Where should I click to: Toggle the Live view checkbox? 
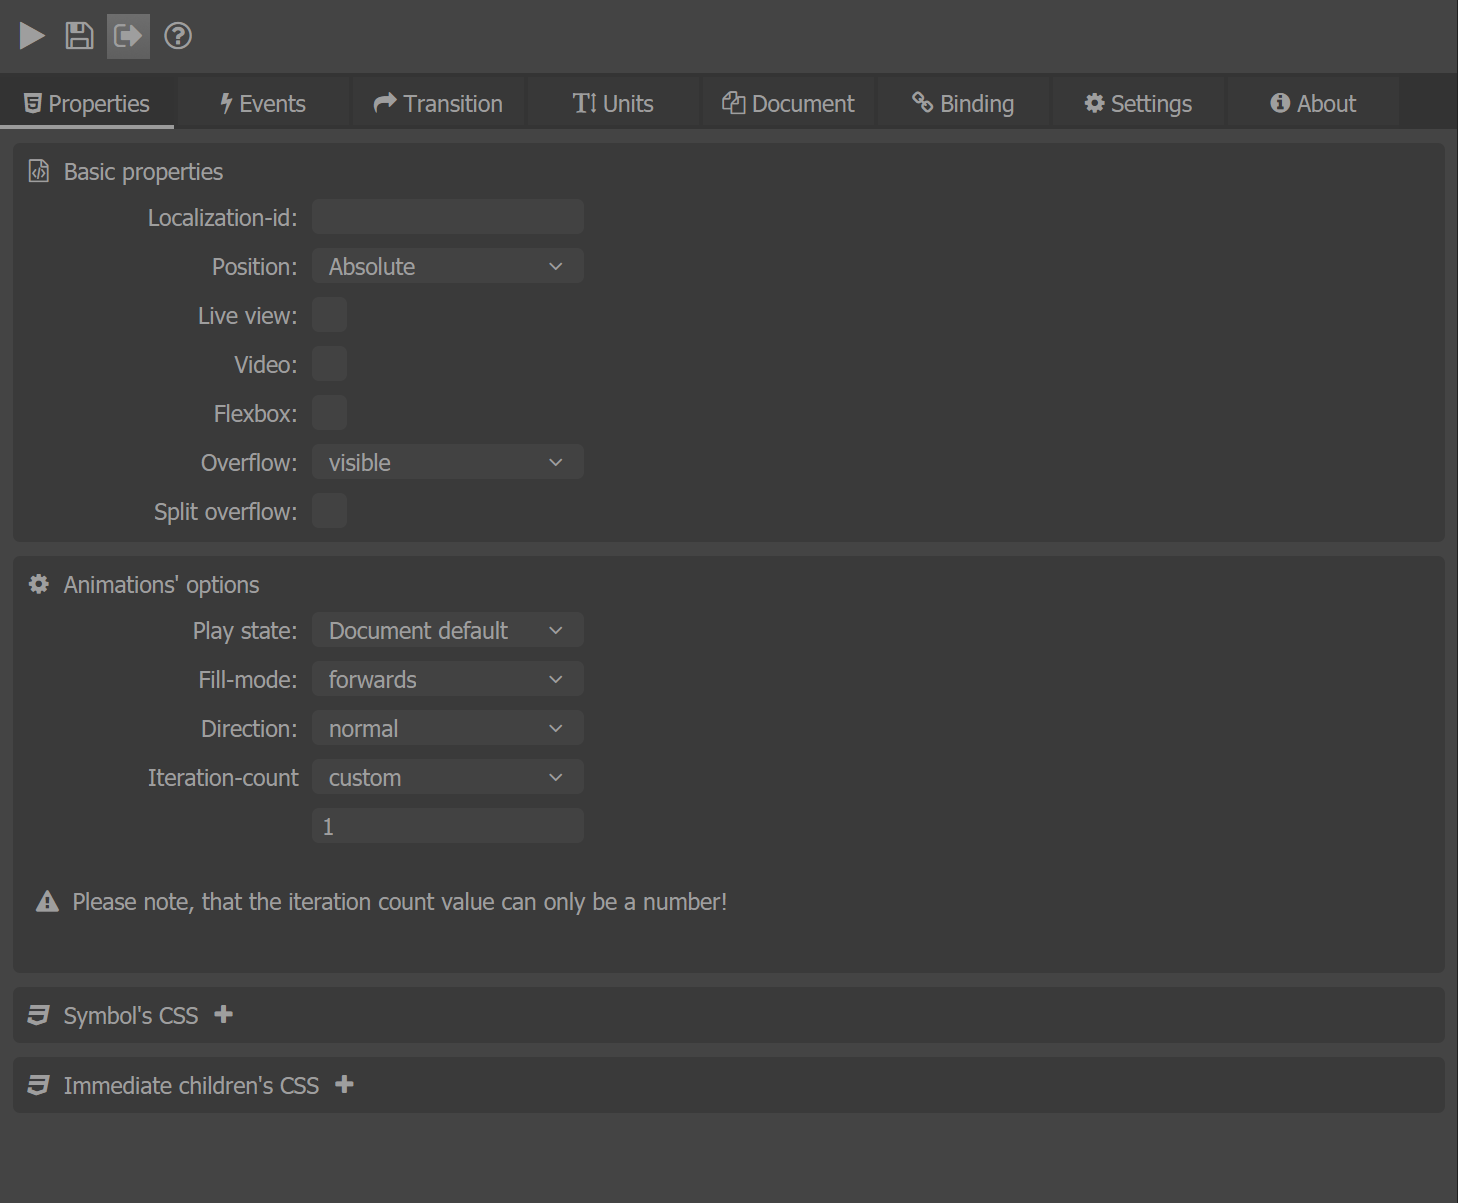(329, 315)
